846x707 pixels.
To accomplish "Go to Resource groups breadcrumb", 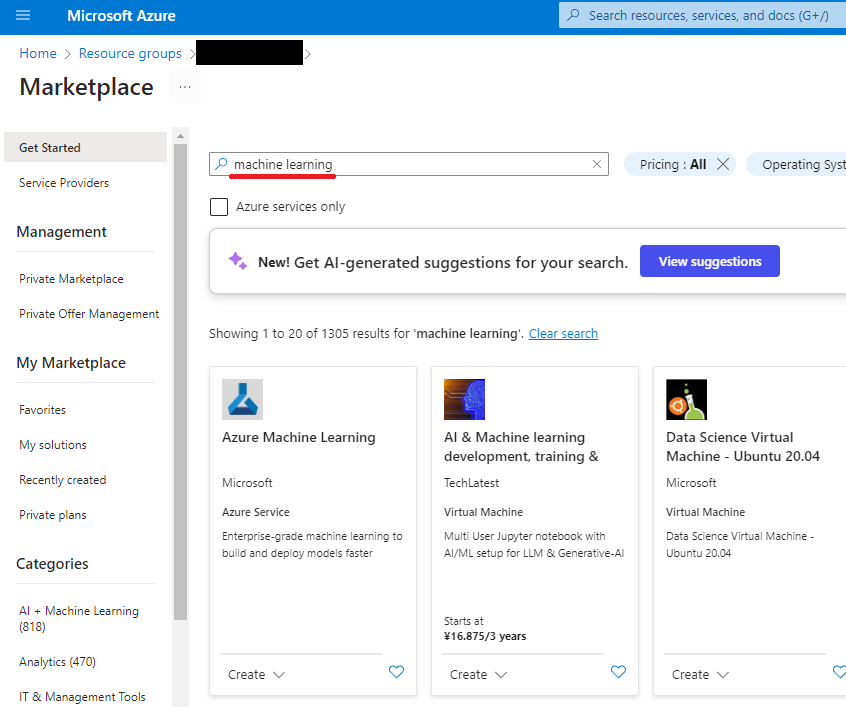I will coord(130,53).
